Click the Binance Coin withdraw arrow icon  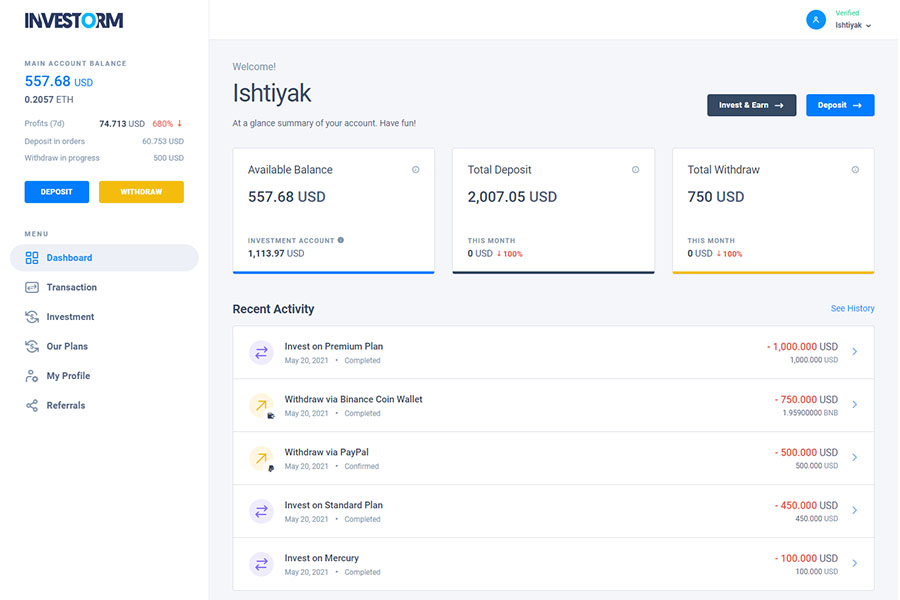click(261, 405)
